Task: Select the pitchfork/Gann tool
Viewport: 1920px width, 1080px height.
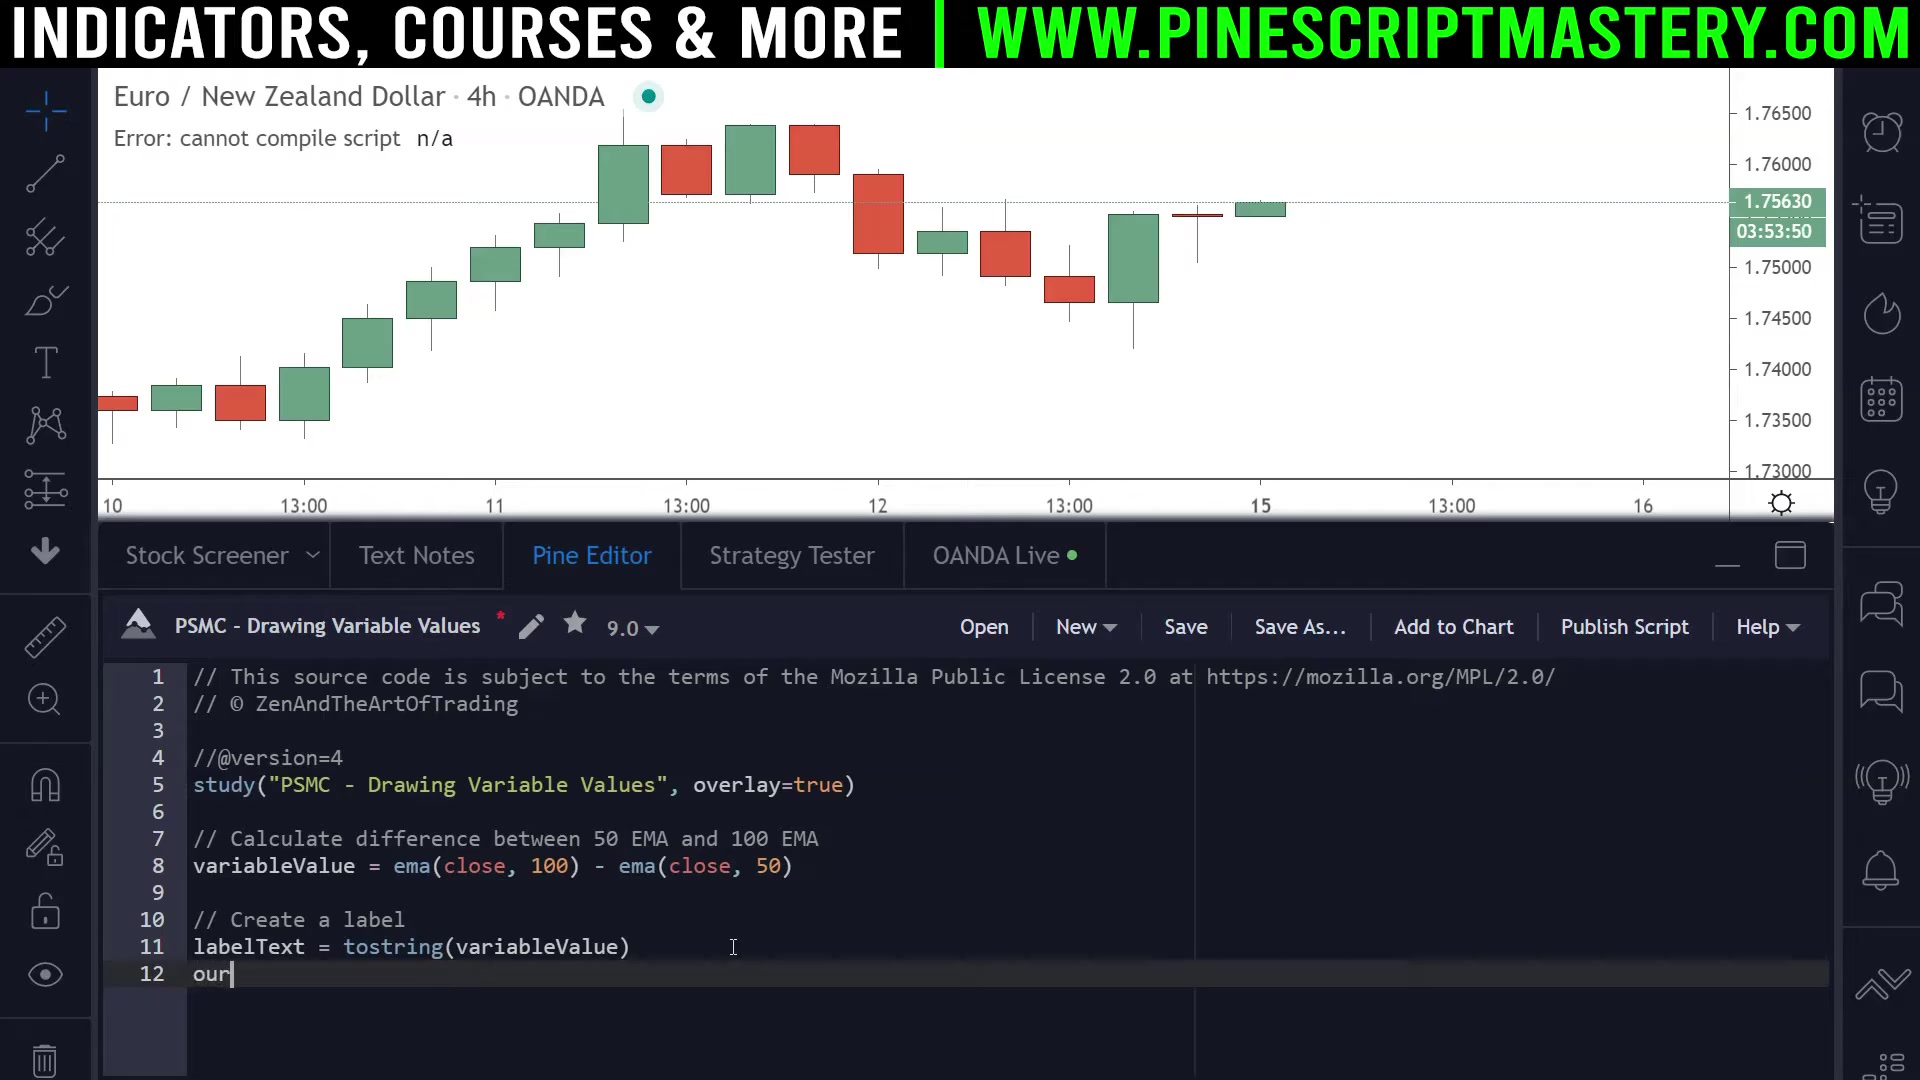Action: 46,238
